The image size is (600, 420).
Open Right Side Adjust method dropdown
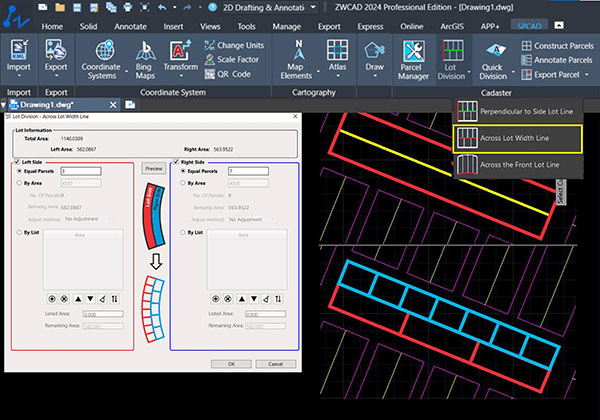tap(252, 220)
